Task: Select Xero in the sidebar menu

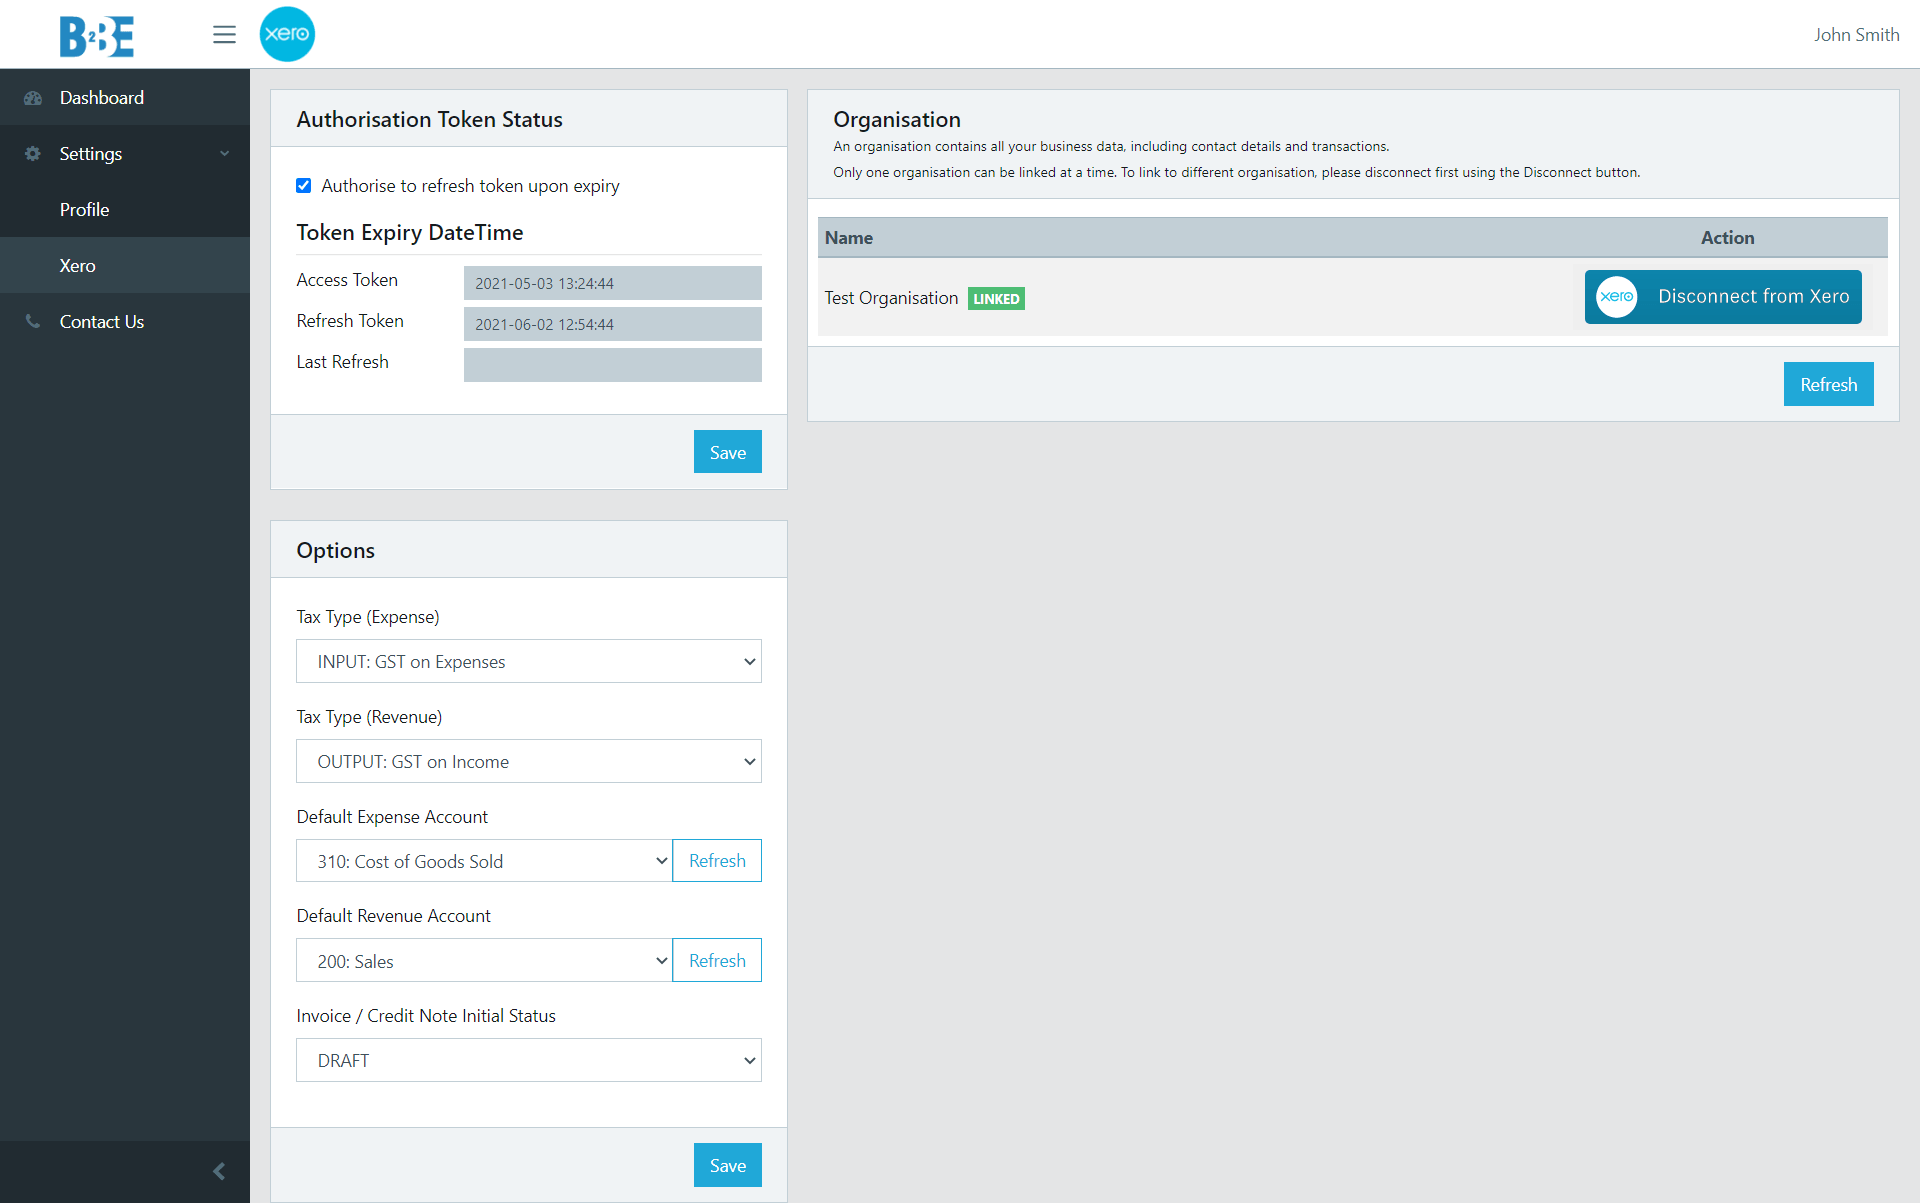Action: click(77, 266)
